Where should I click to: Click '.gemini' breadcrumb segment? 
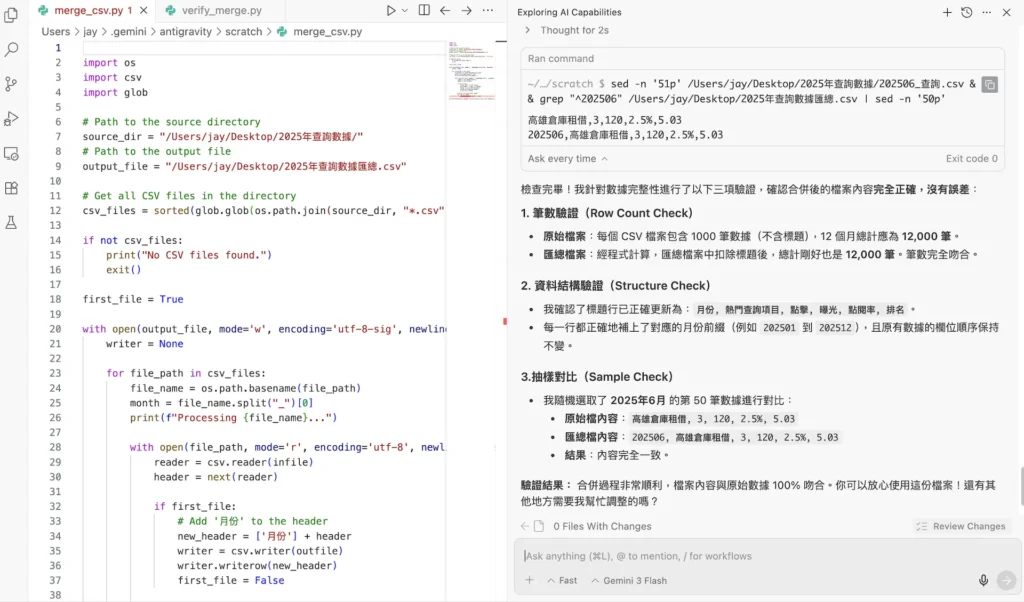[x=129, y=31]
